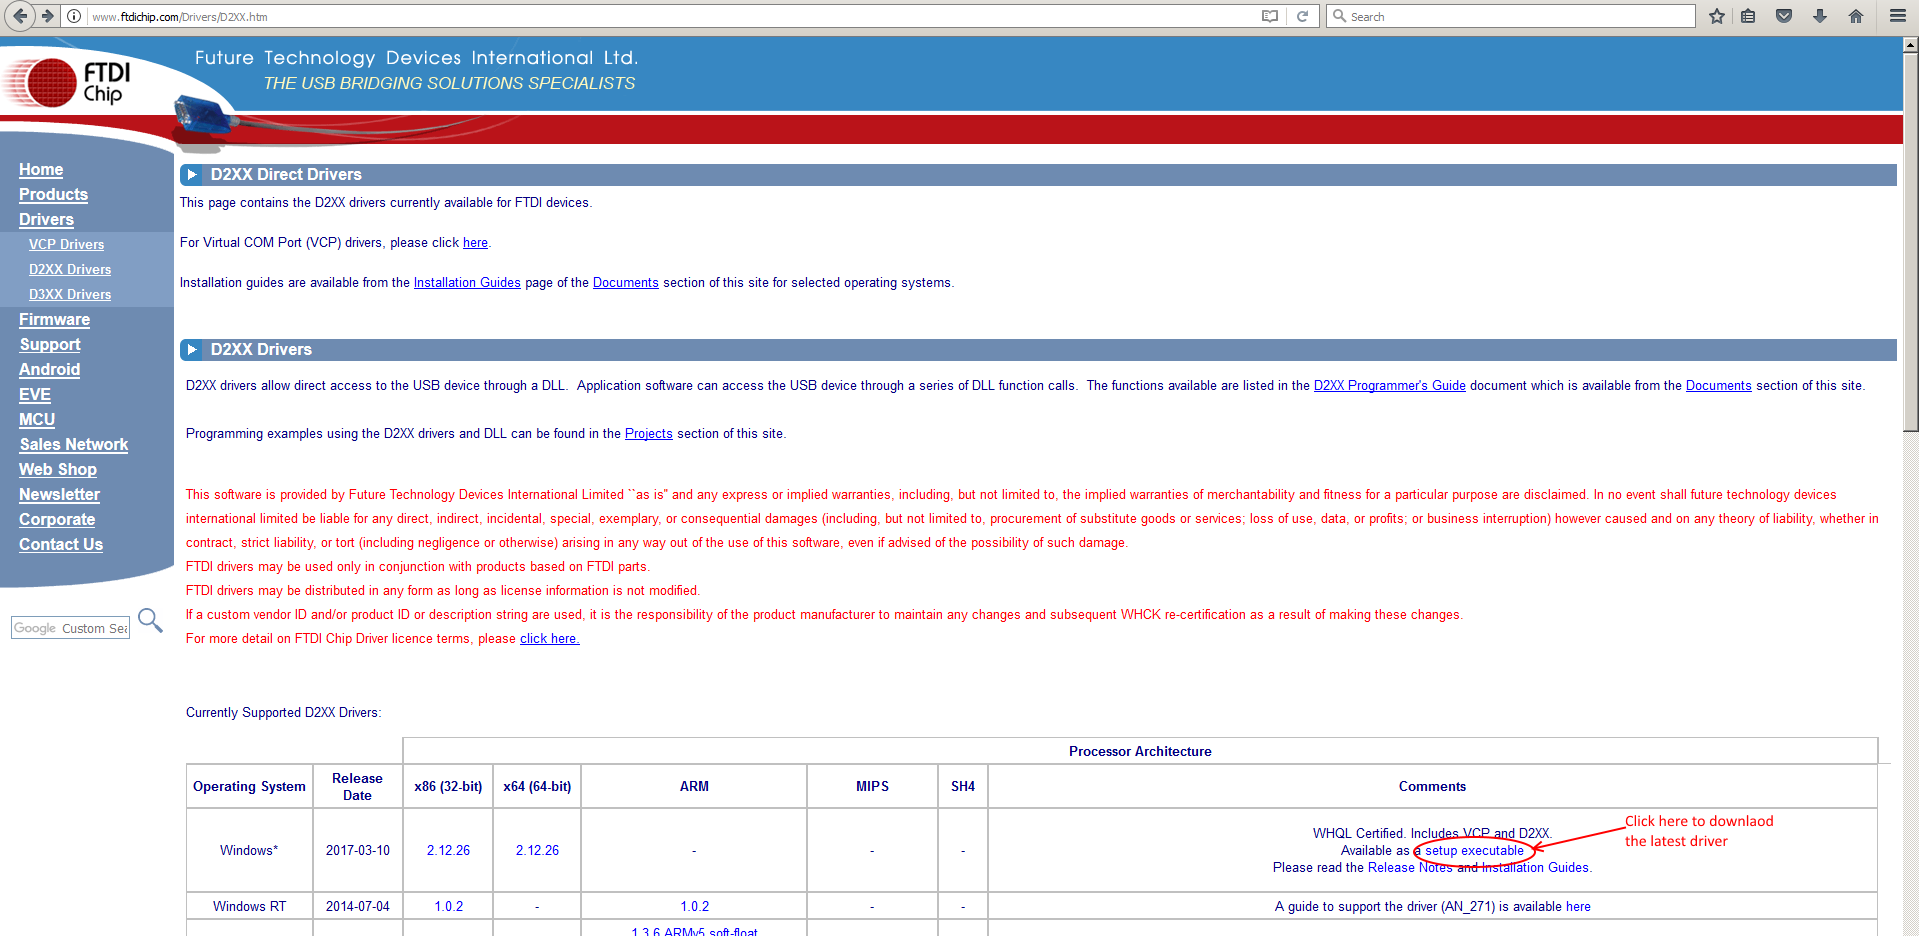Download Windows x64 driver 2.12.26
The image size is (1919, 936).
click(x=537, y=851)
